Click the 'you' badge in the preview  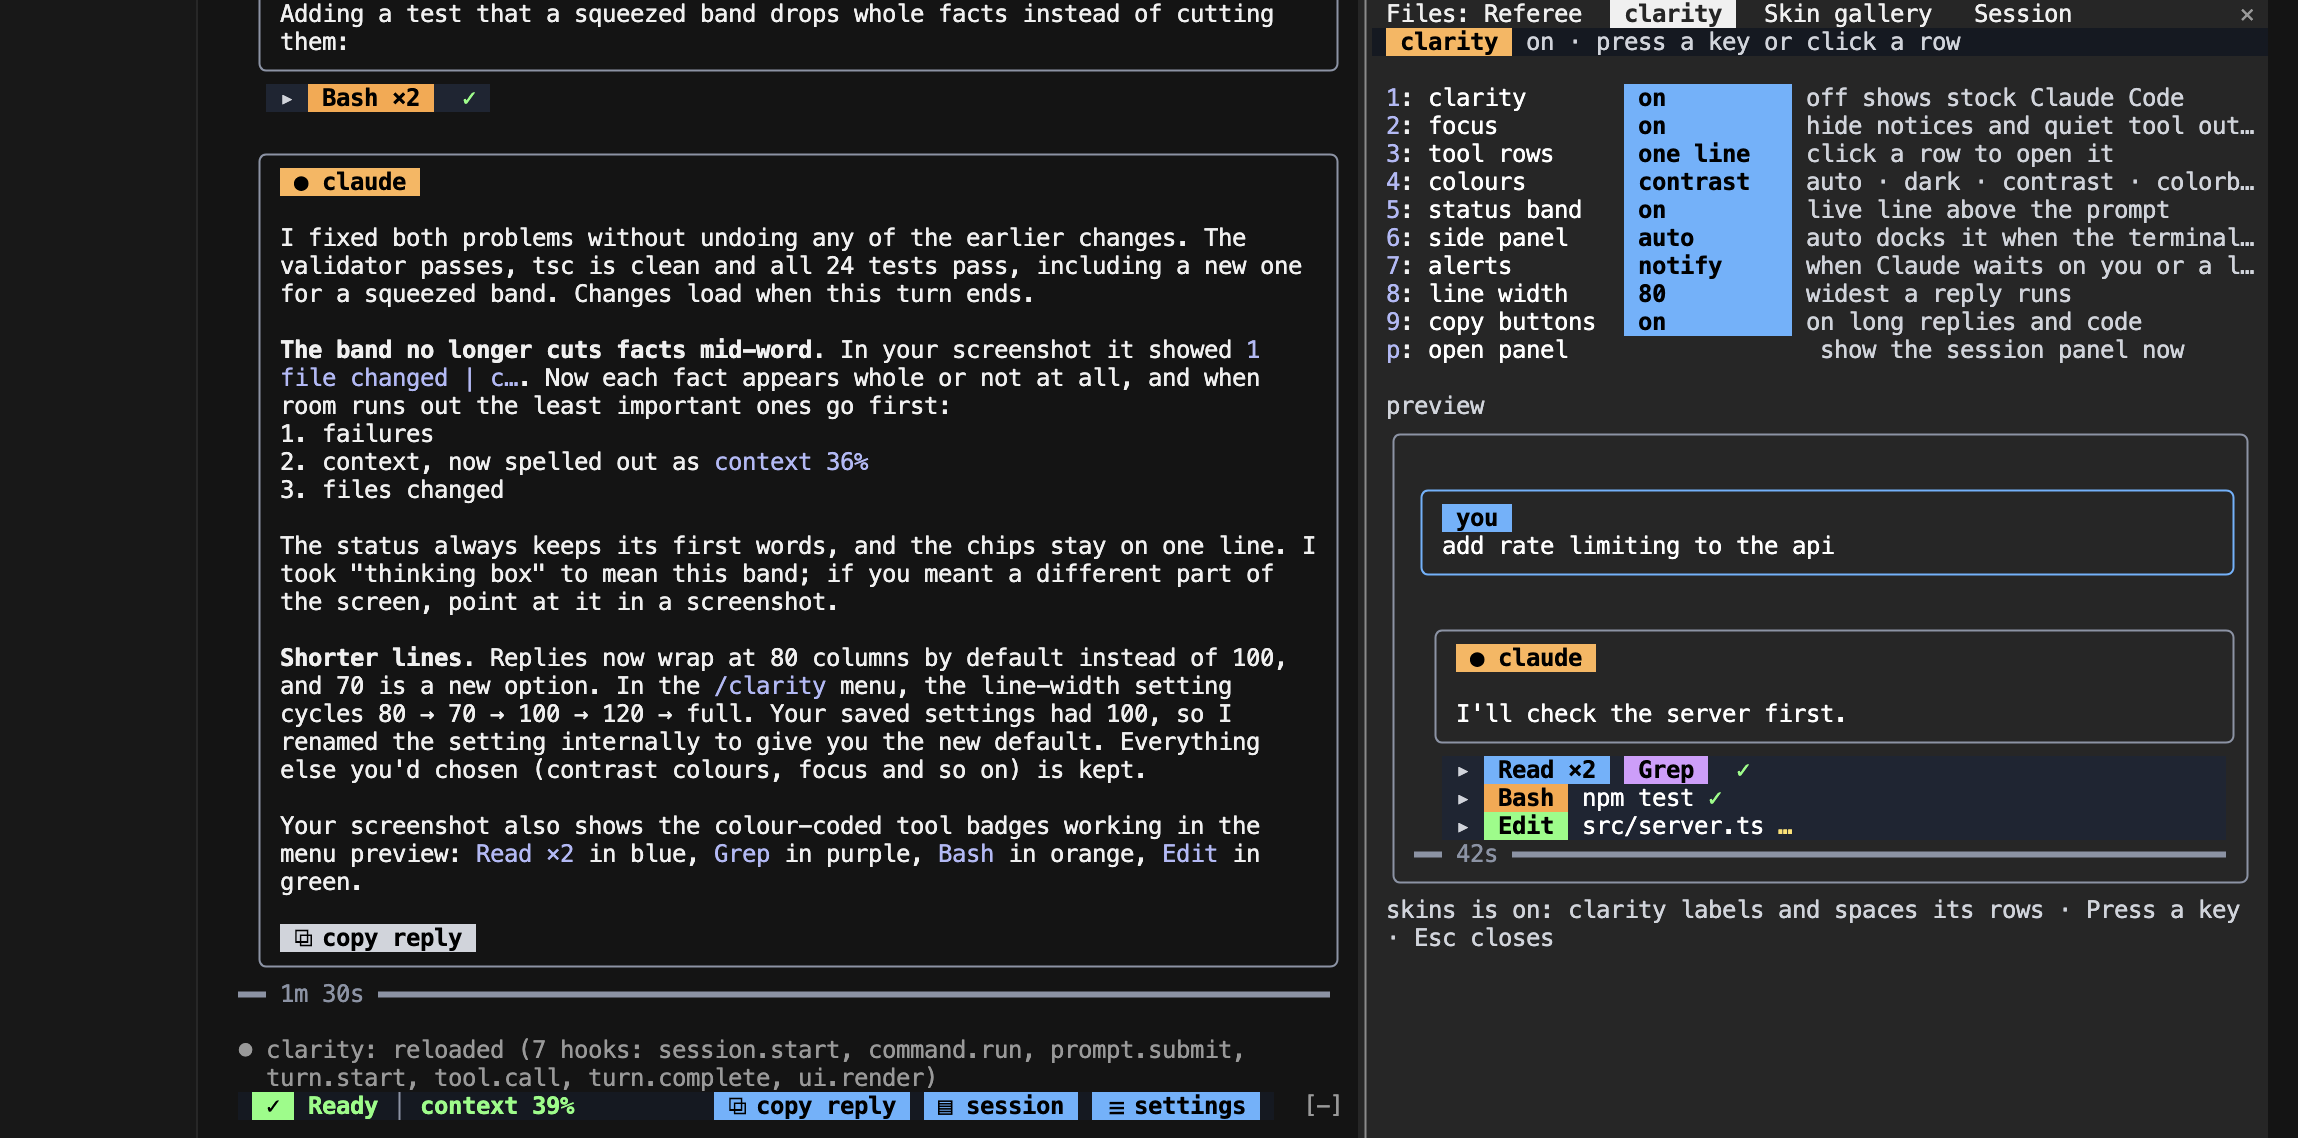coord(1477,518)
